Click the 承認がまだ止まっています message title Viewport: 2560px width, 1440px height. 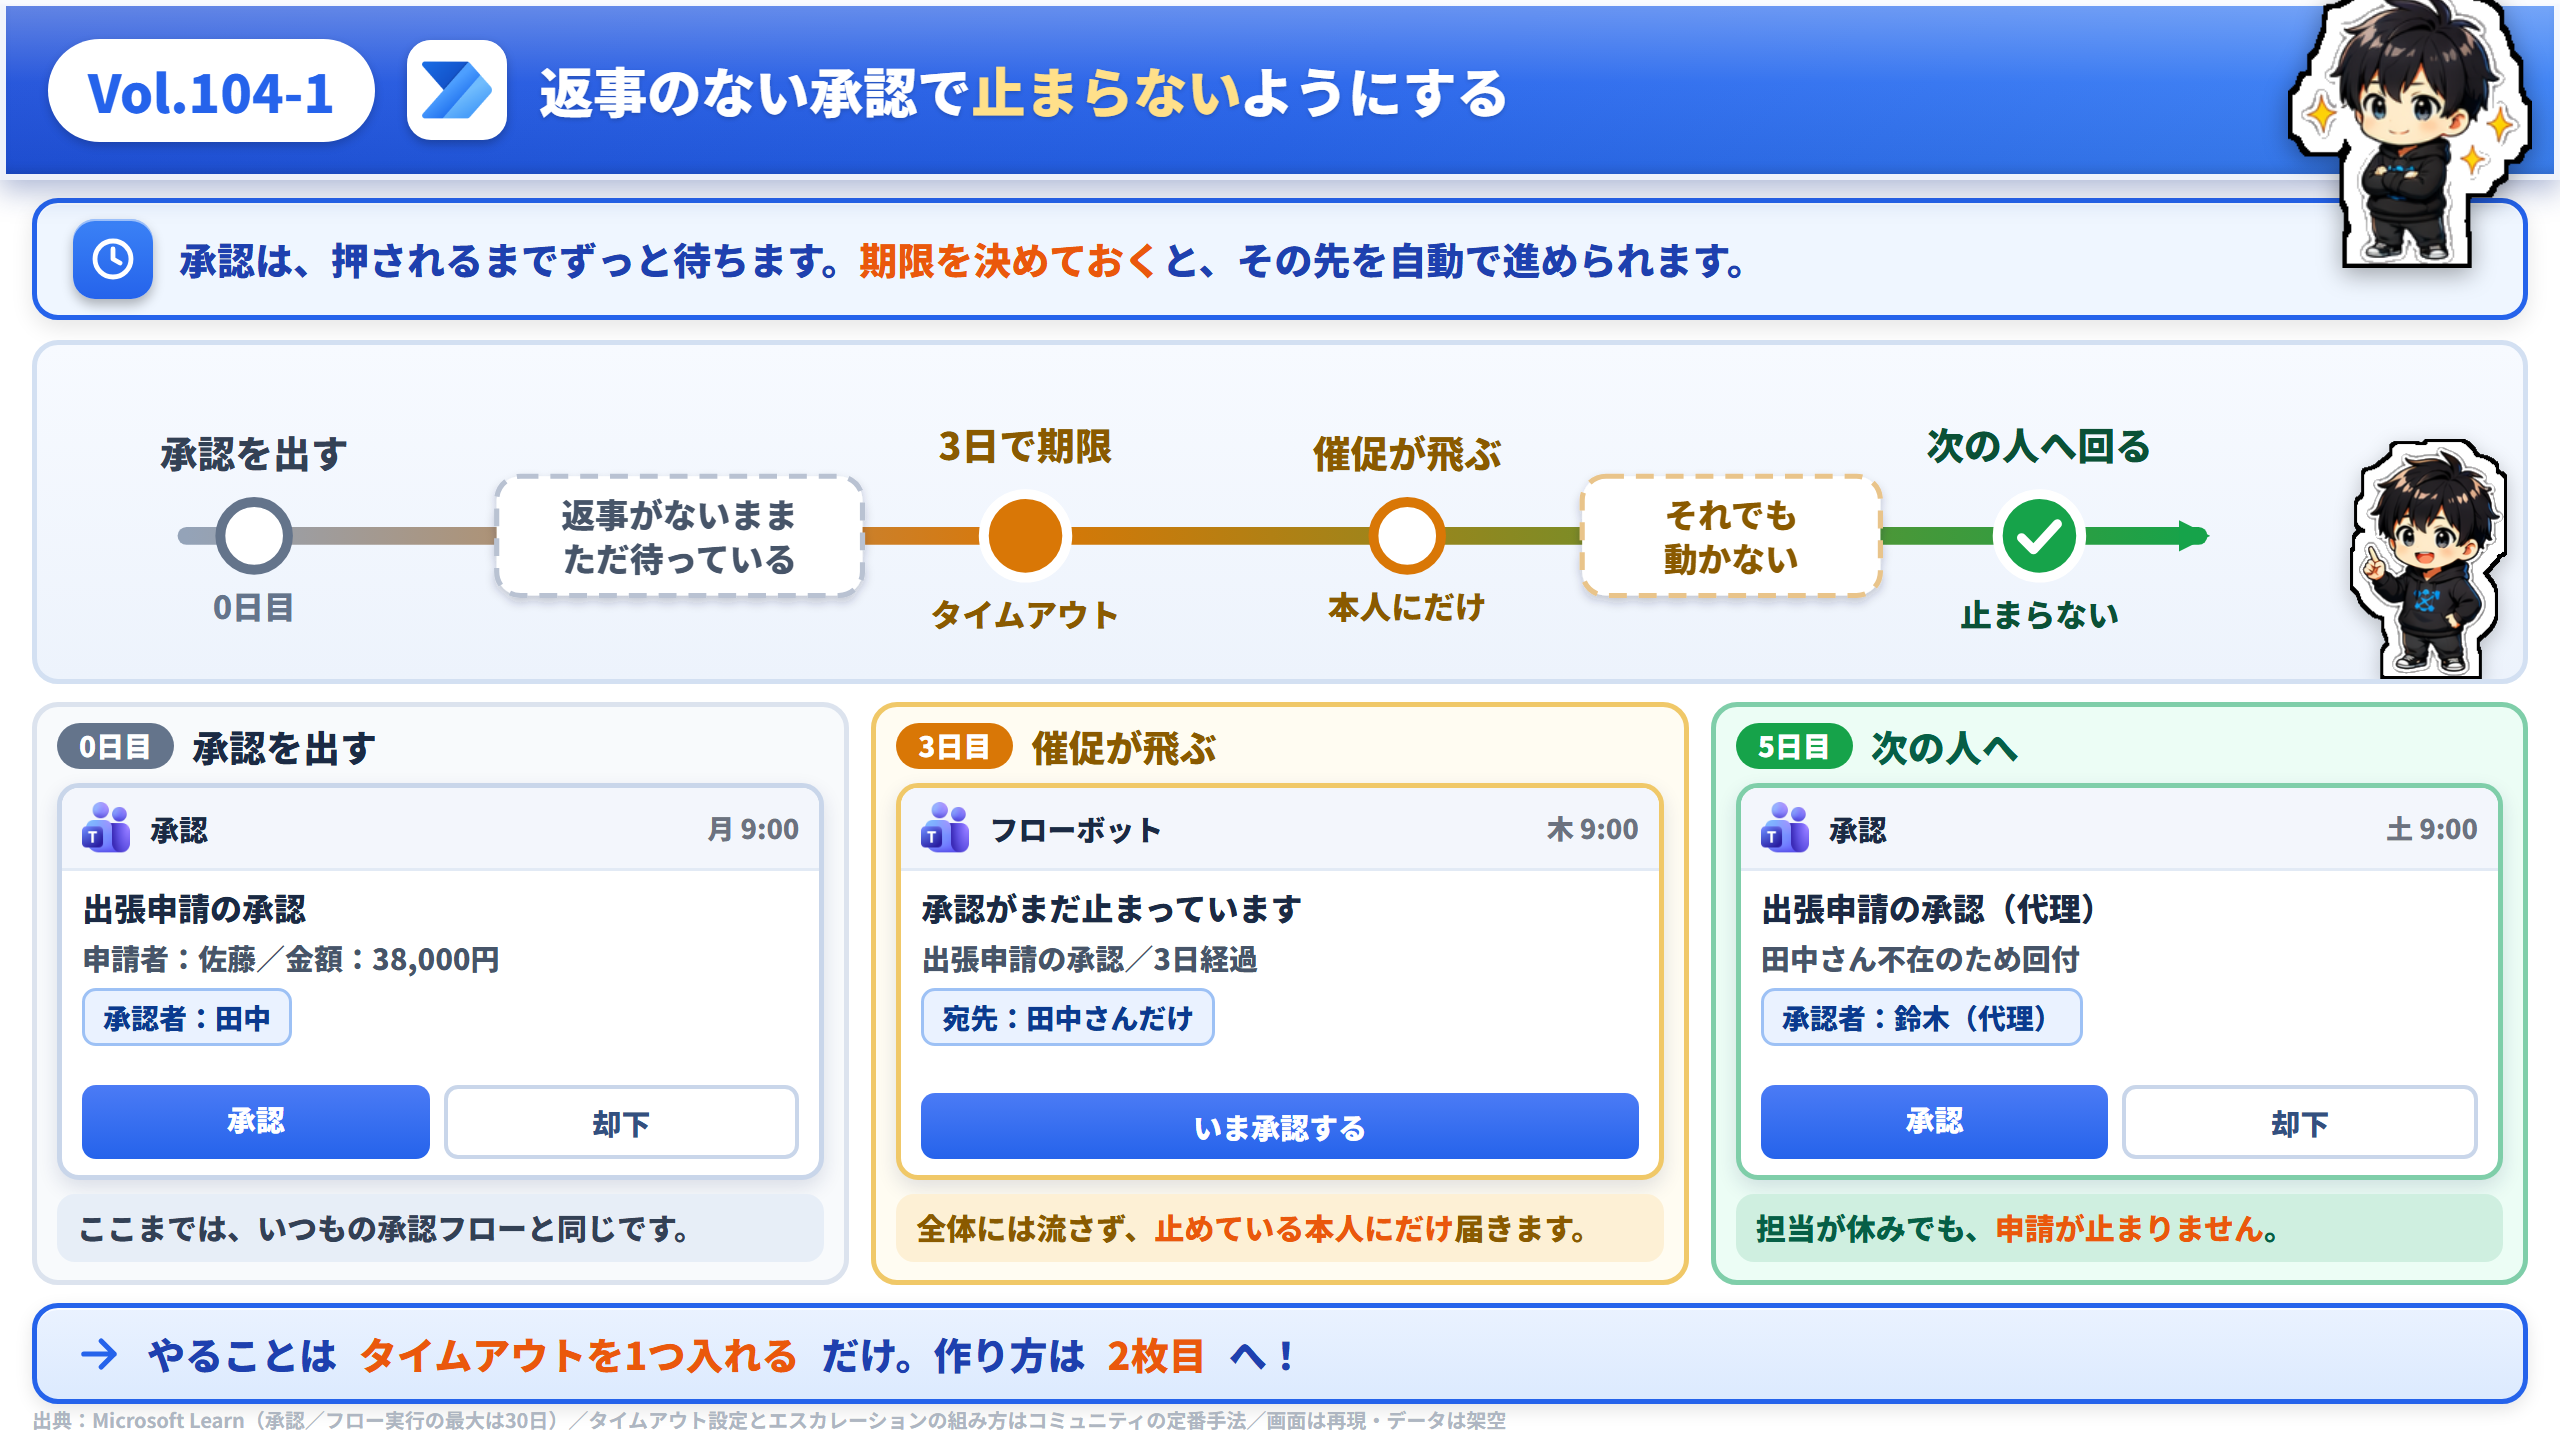tap(1112, 909)
